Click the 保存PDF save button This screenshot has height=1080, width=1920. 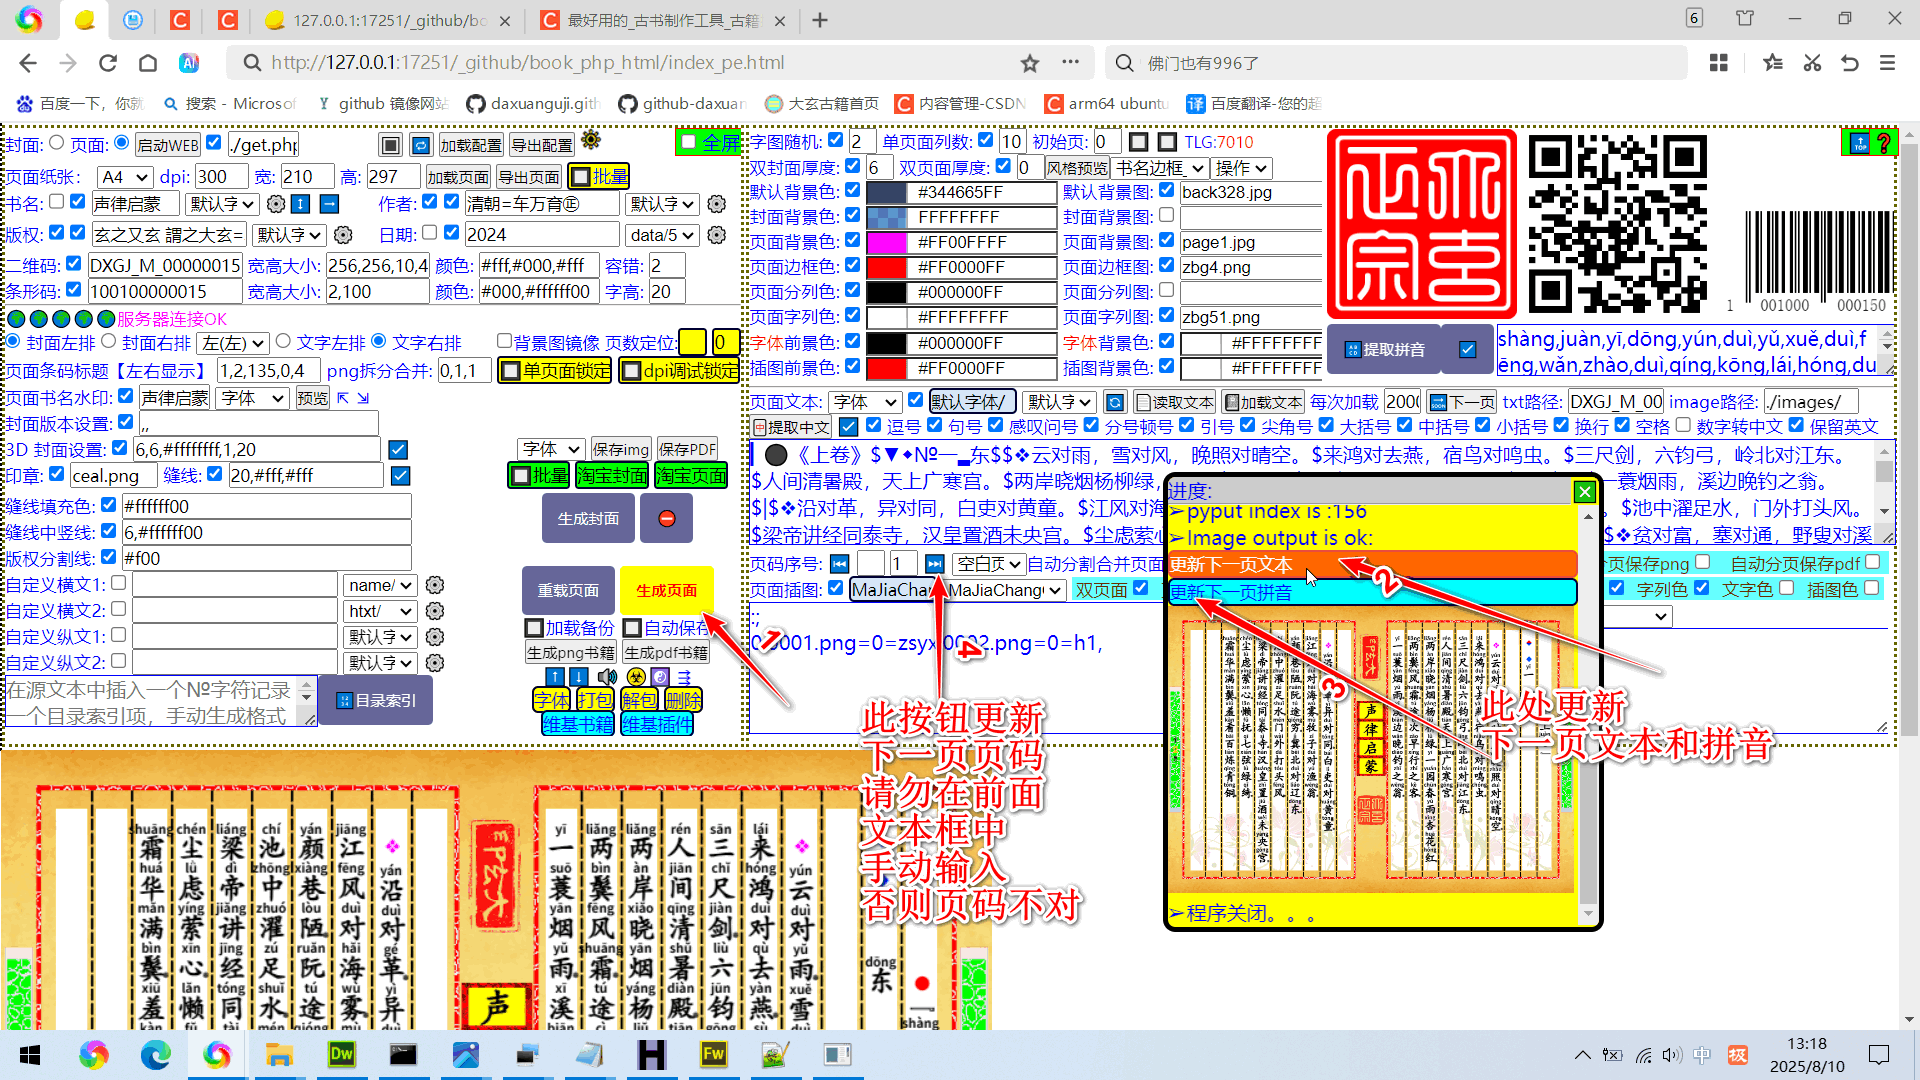pyautogui.click(x=689, y=448)
